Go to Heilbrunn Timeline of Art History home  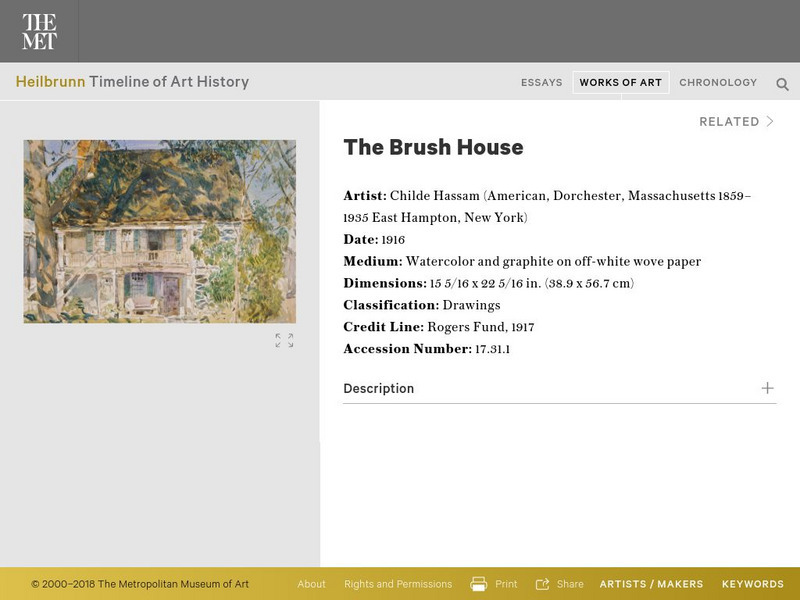point(132,82)
